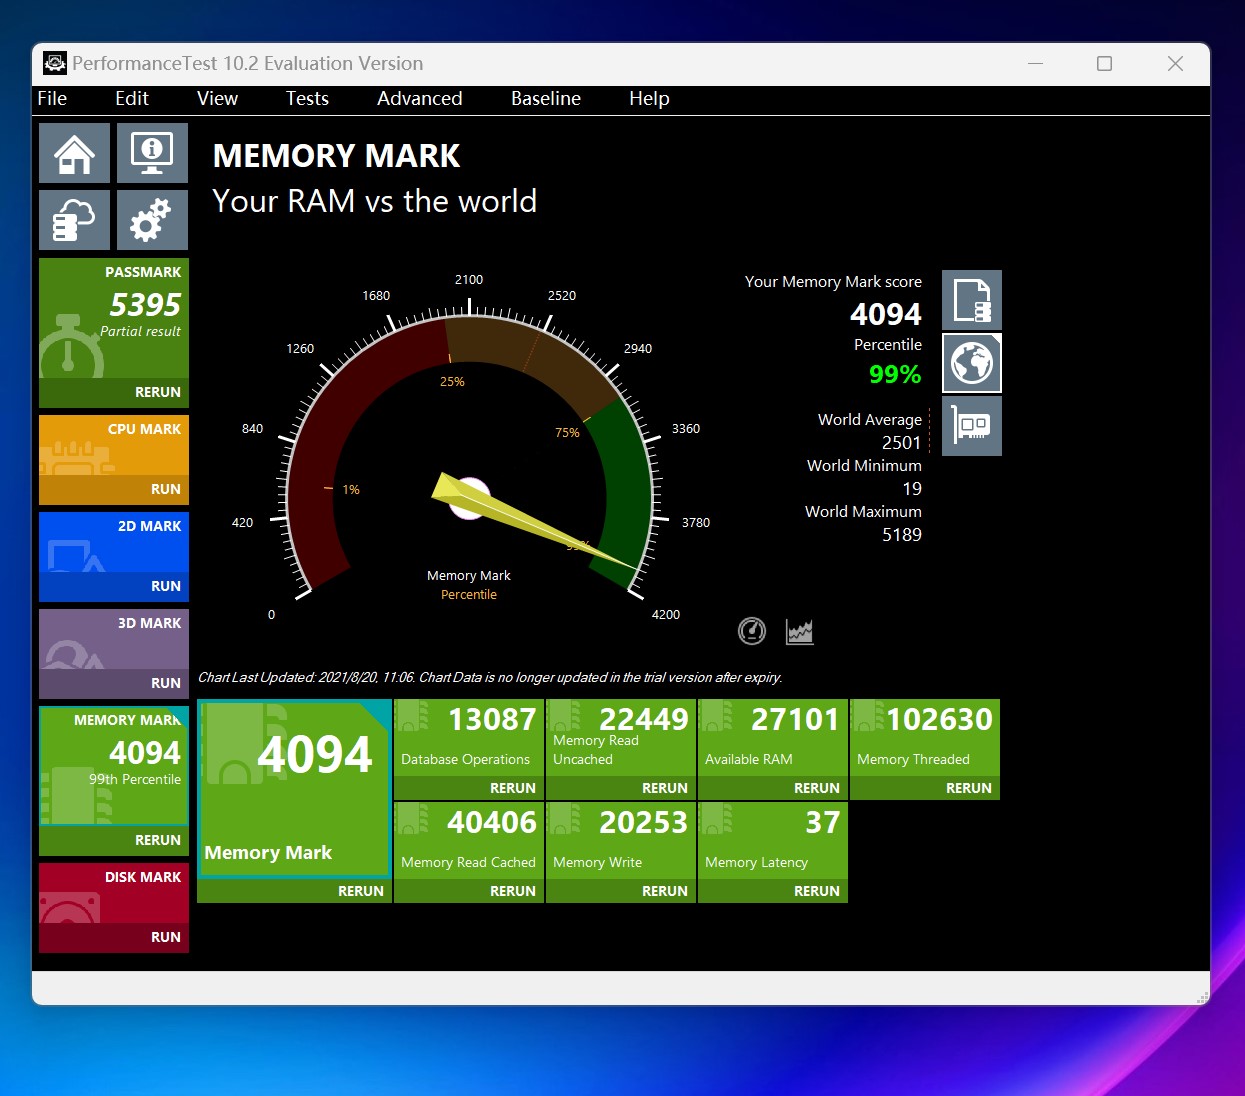Switch to distribution chart view icon
The image size is (1245, 1096).
(800, 631)
